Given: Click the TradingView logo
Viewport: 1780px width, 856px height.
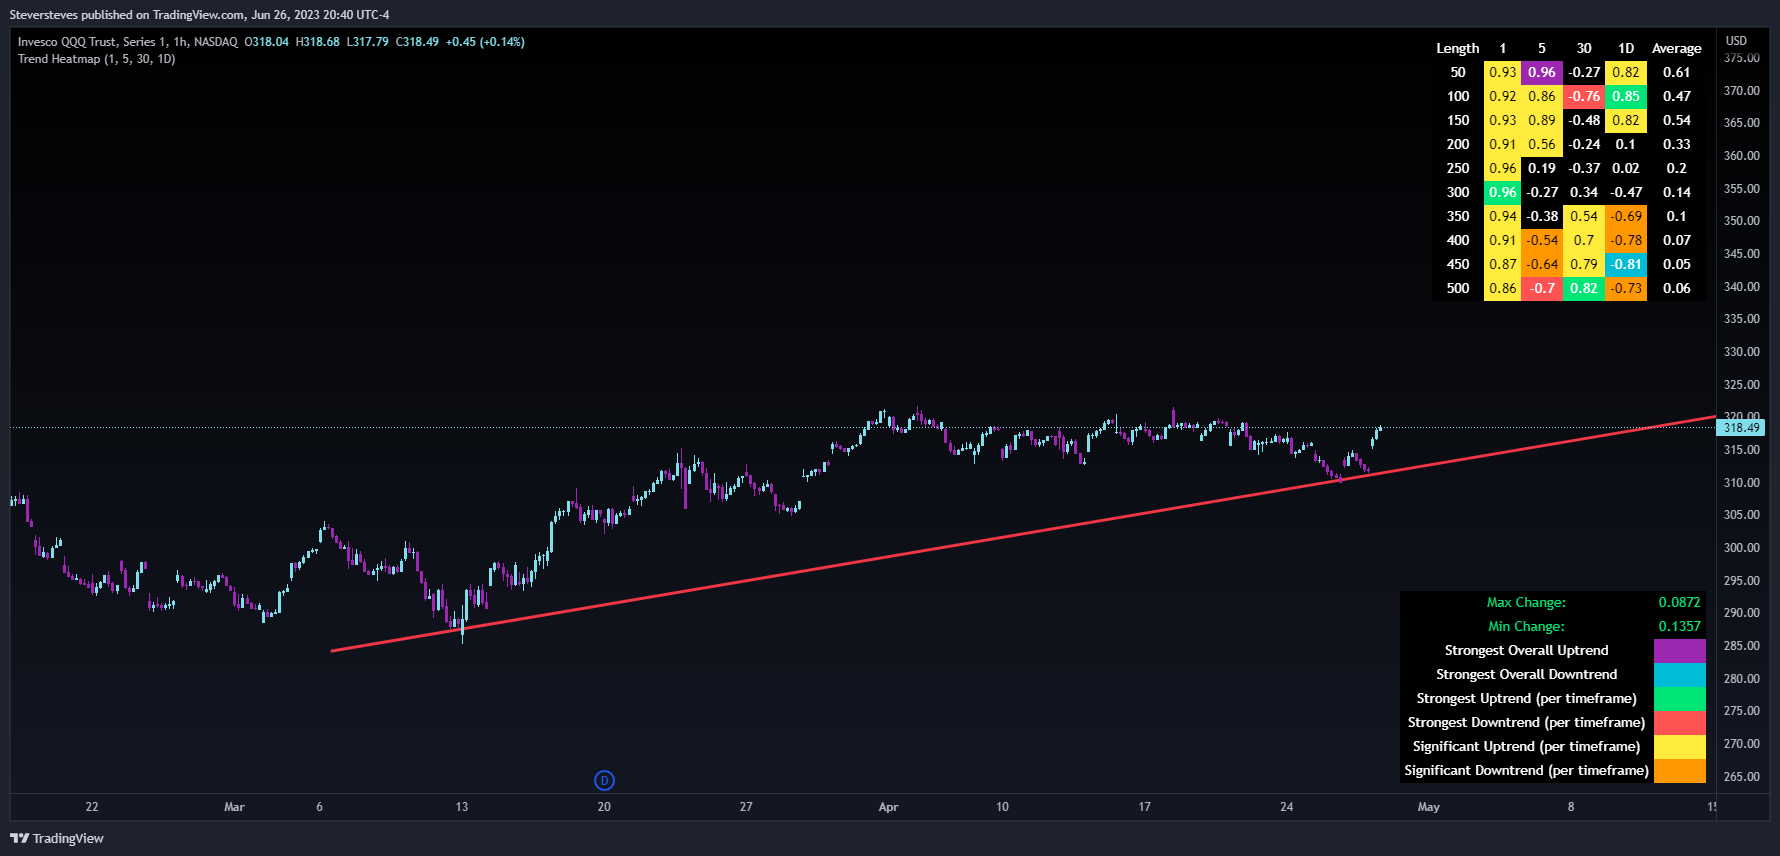Looking at the screenshot, I should 57,838.
